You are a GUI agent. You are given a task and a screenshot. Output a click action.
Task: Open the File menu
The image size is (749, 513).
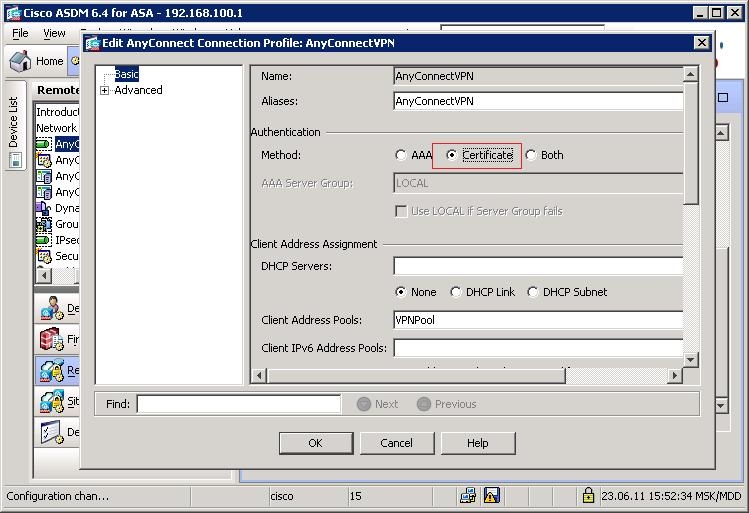click(20, 33)
